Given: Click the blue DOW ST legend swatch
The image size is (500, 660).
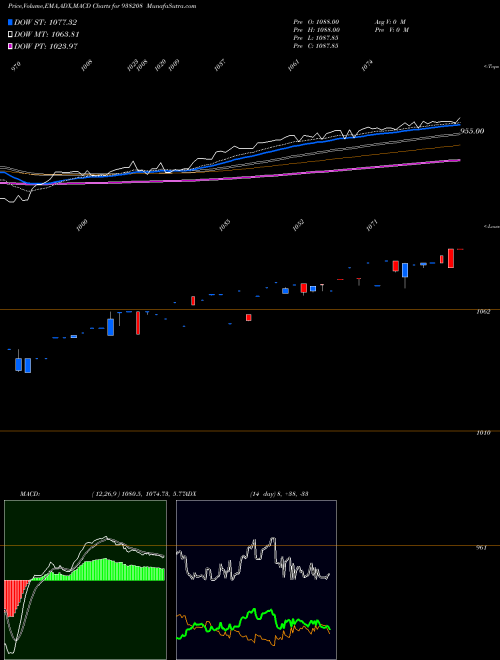Looking at the screenshot, I should [10, 22].
